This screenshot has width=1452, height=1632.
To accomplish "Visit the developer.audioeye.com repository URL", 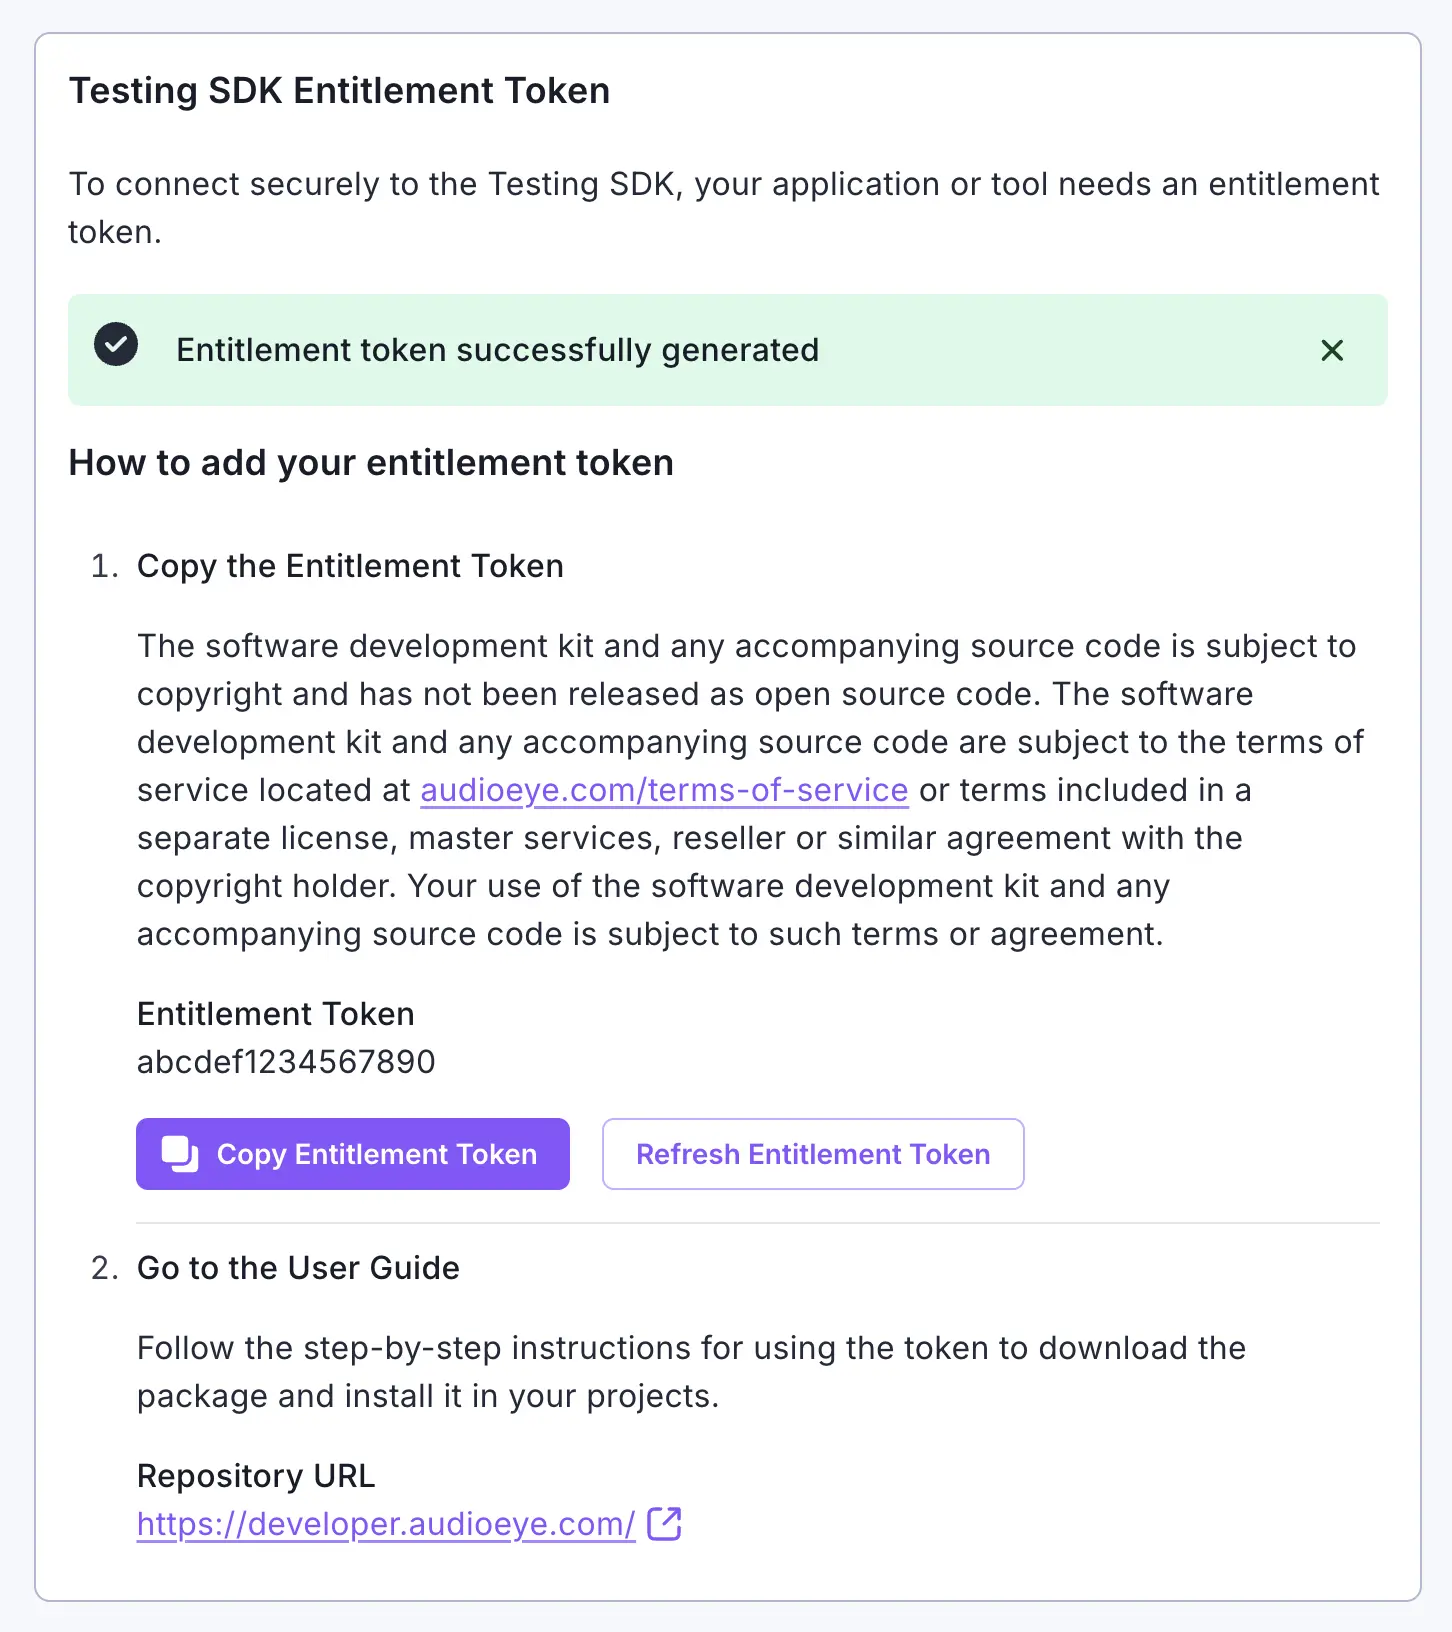I will pos(385,1523).
